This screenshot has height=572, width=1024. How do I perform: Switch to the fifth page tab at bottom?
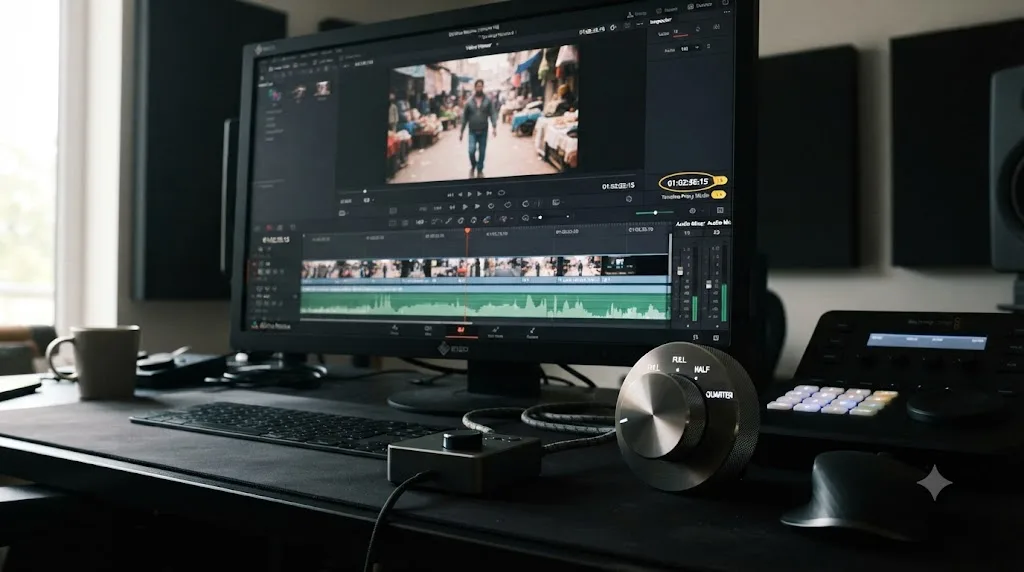[x=532, y=333]
